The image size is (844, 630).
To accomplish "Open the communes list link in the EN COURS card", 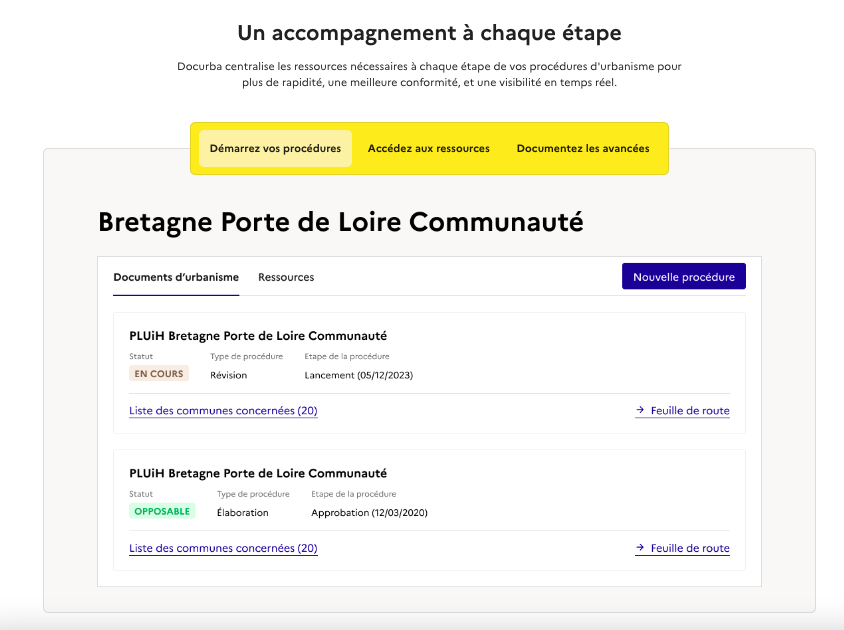I will click(223, 410).
